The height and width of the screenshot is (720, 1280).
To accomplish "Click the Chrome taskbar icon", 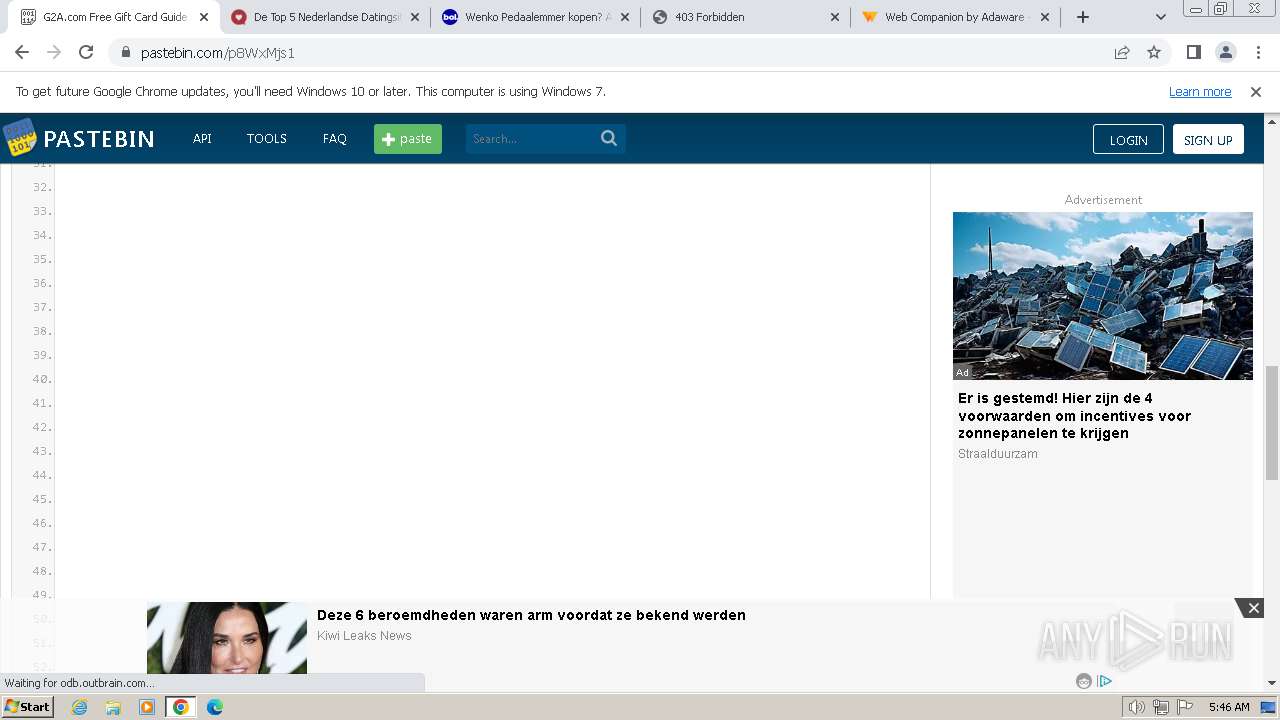I will pos(180,707).
